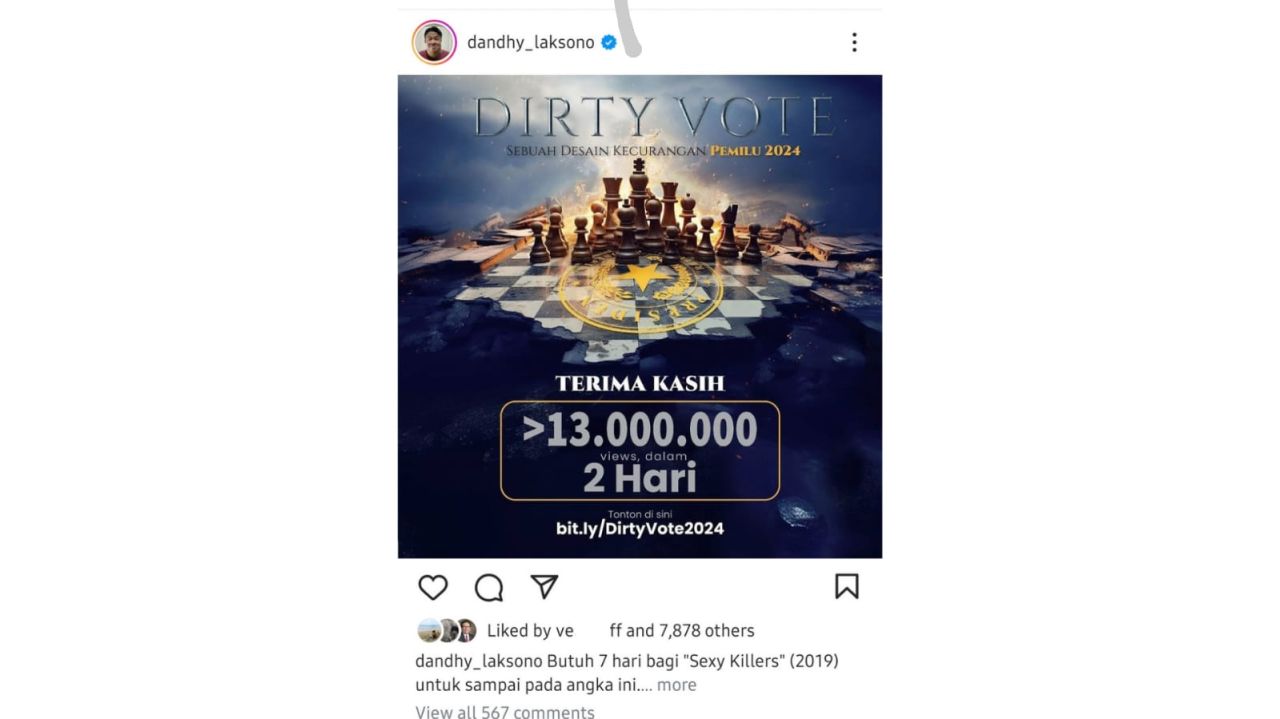Click bit.ly/DirtyVote2024 text on the poster
The width and height of the screenshot is (1280, 719).
[640, 528]
